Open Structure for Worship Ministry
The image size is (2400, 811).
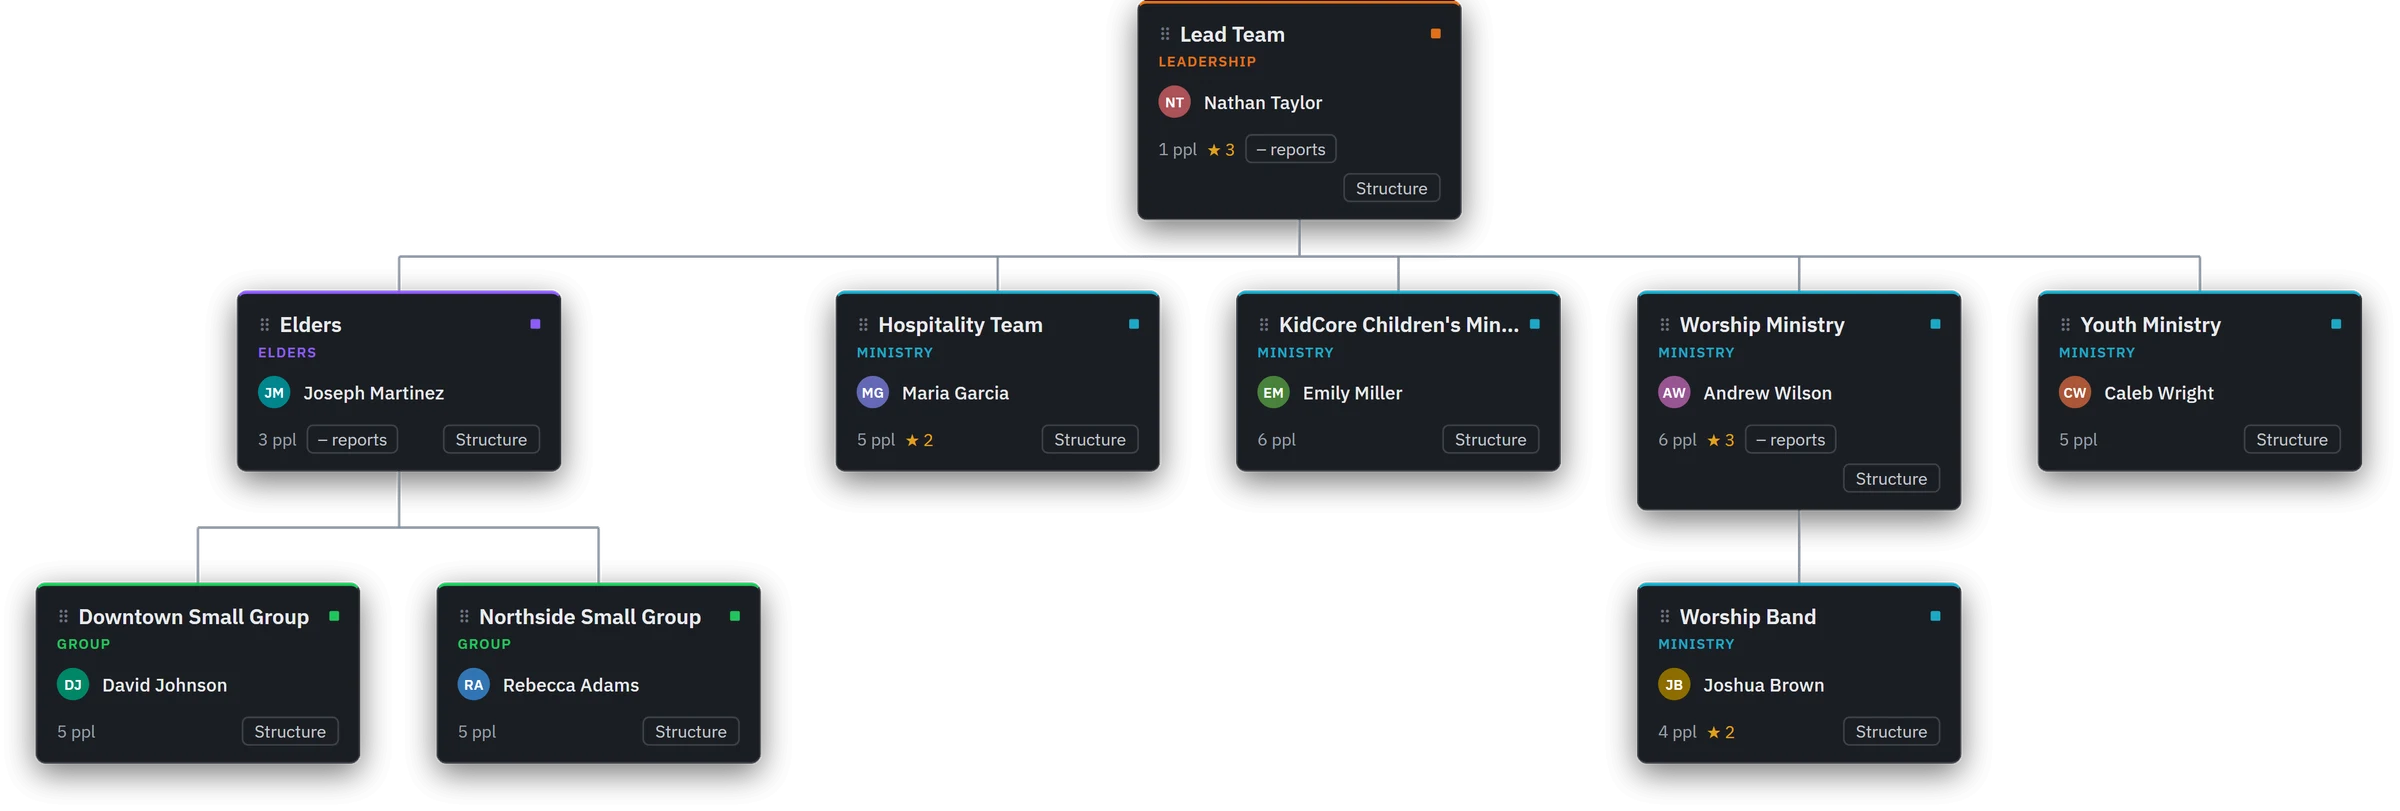point(1891,479)
